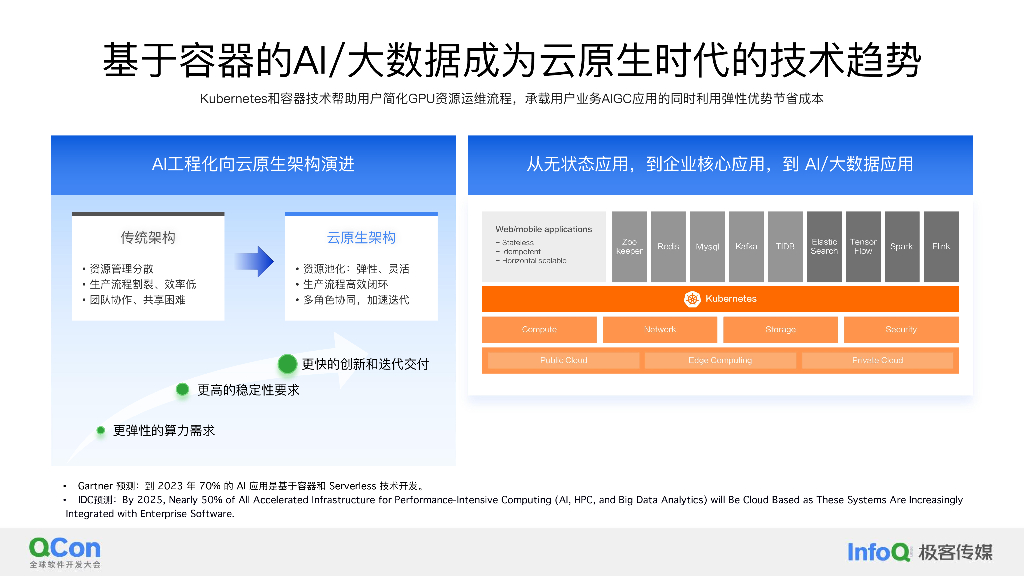Click the InfoQ logo

point(879,552)
